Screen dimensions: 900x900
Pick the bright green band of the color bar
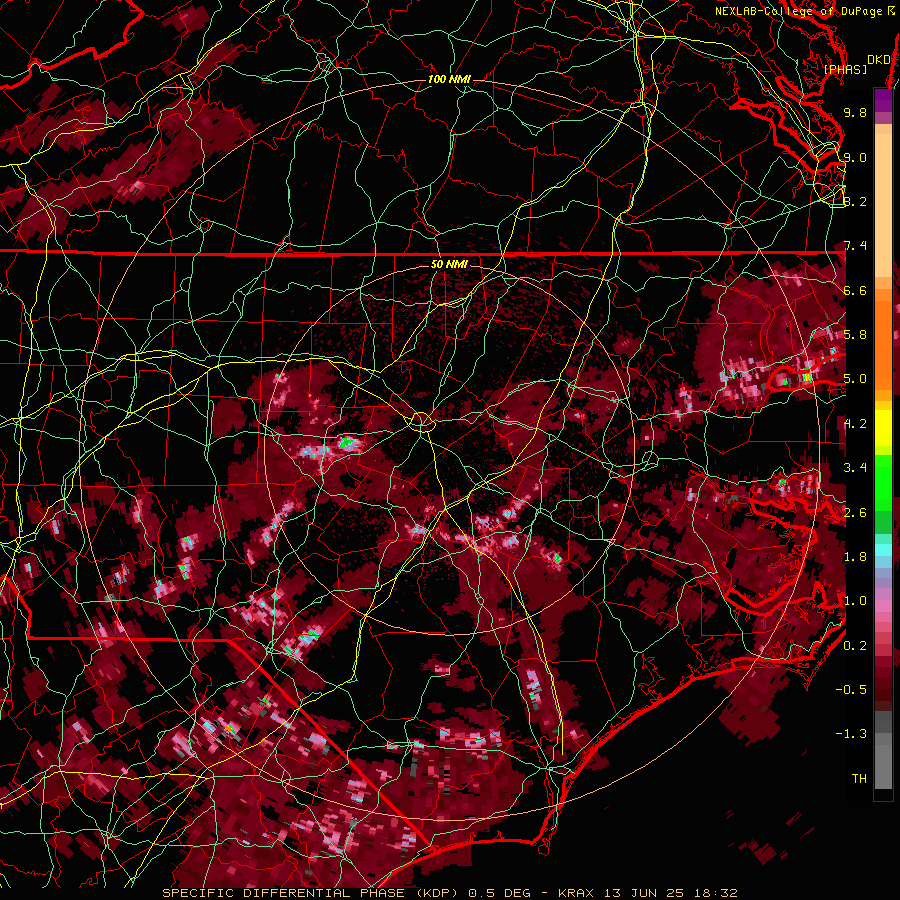tap(883, 482)
